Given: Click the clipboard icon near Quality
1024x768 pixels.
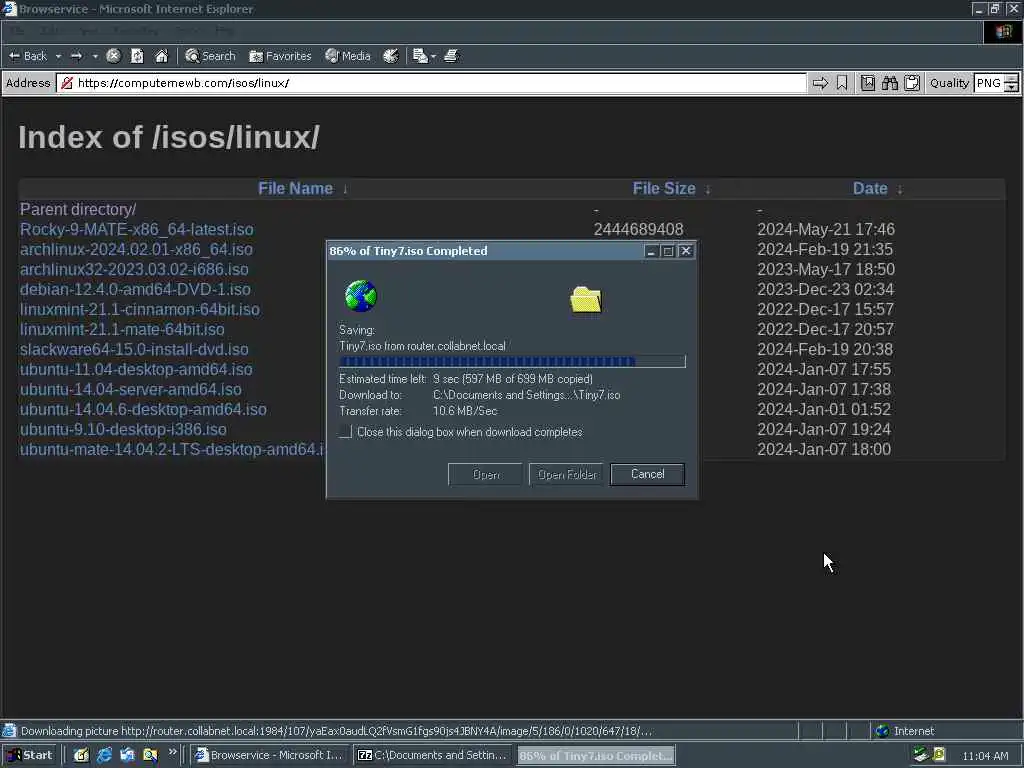Looking at the screenshot, I should [912, 83].
